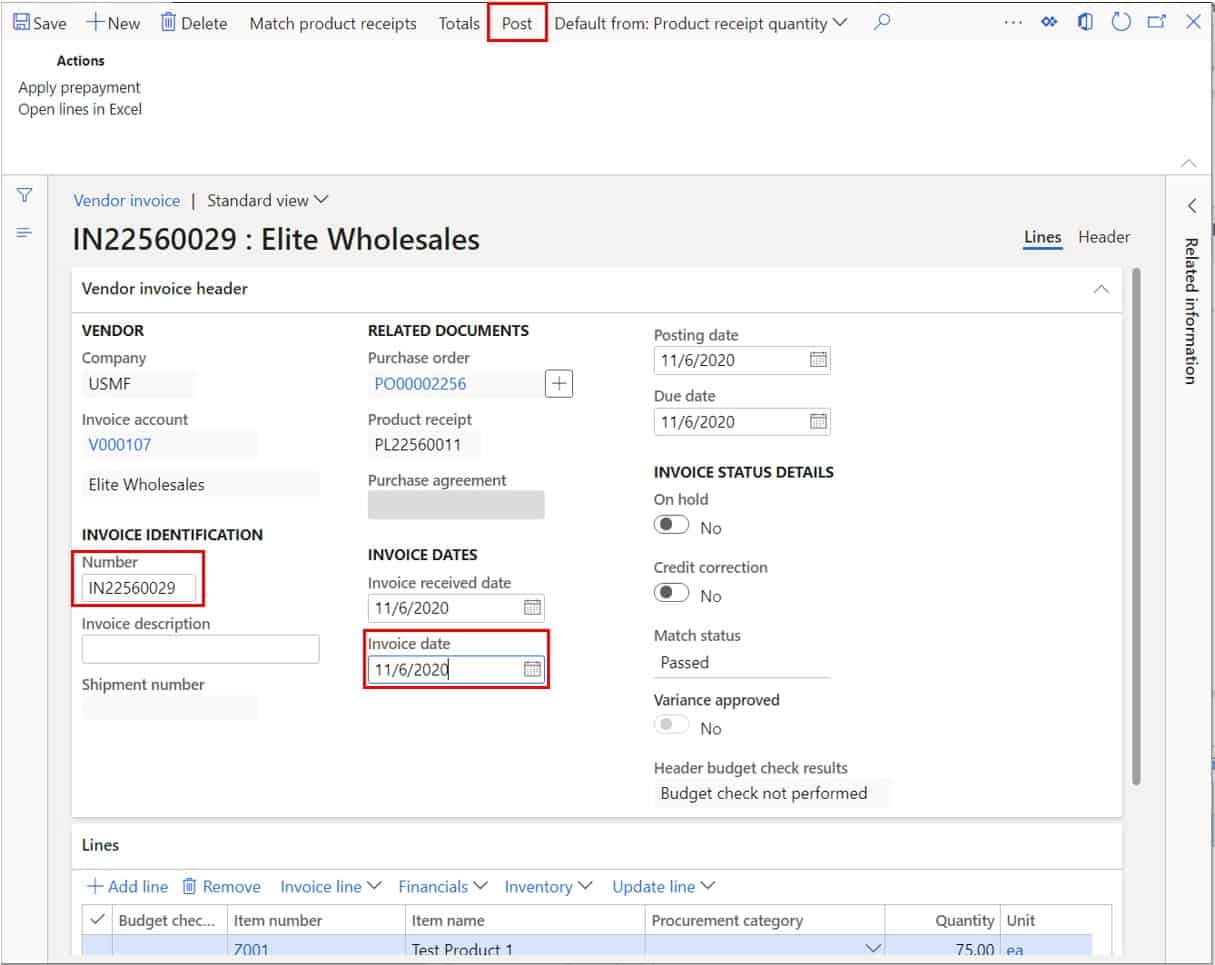
Task: Toggle the On hold switch
Action: pyautogui.click(x=671, y=527)
